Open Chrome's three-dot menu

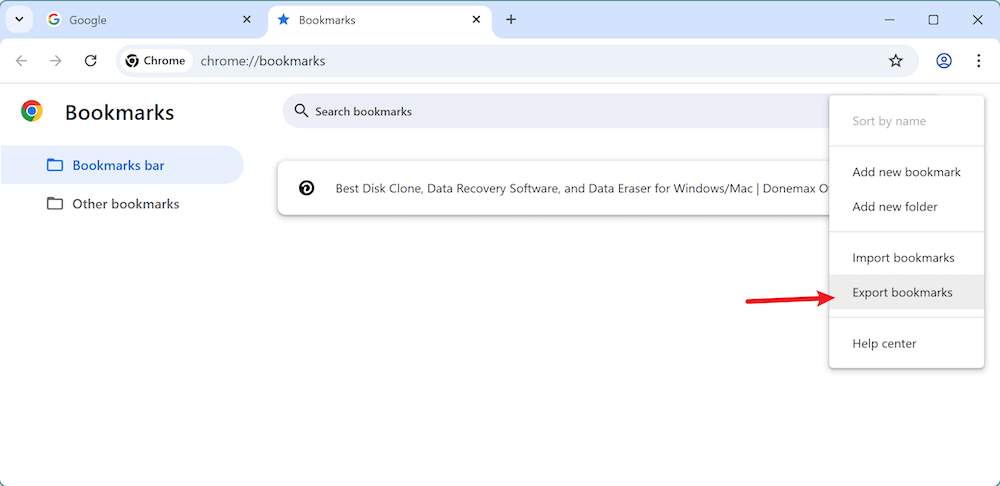978,61
